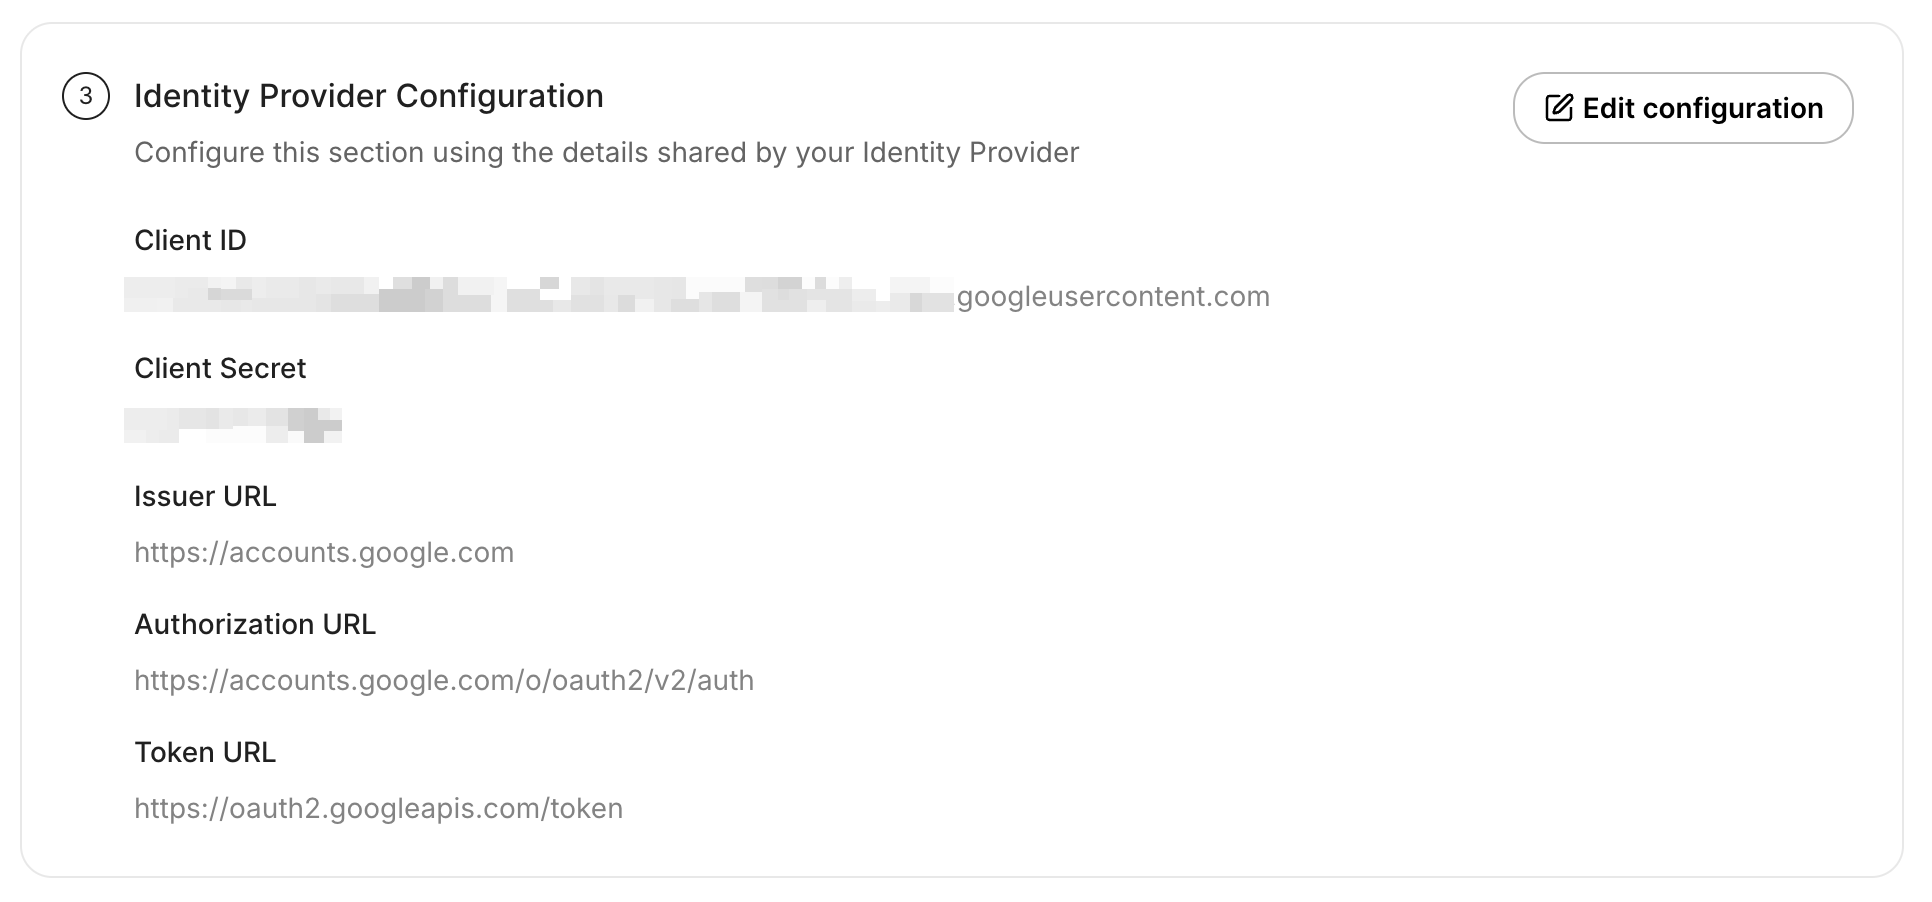Click the oauth2/v2/auth authorization link

coord(445,679)
